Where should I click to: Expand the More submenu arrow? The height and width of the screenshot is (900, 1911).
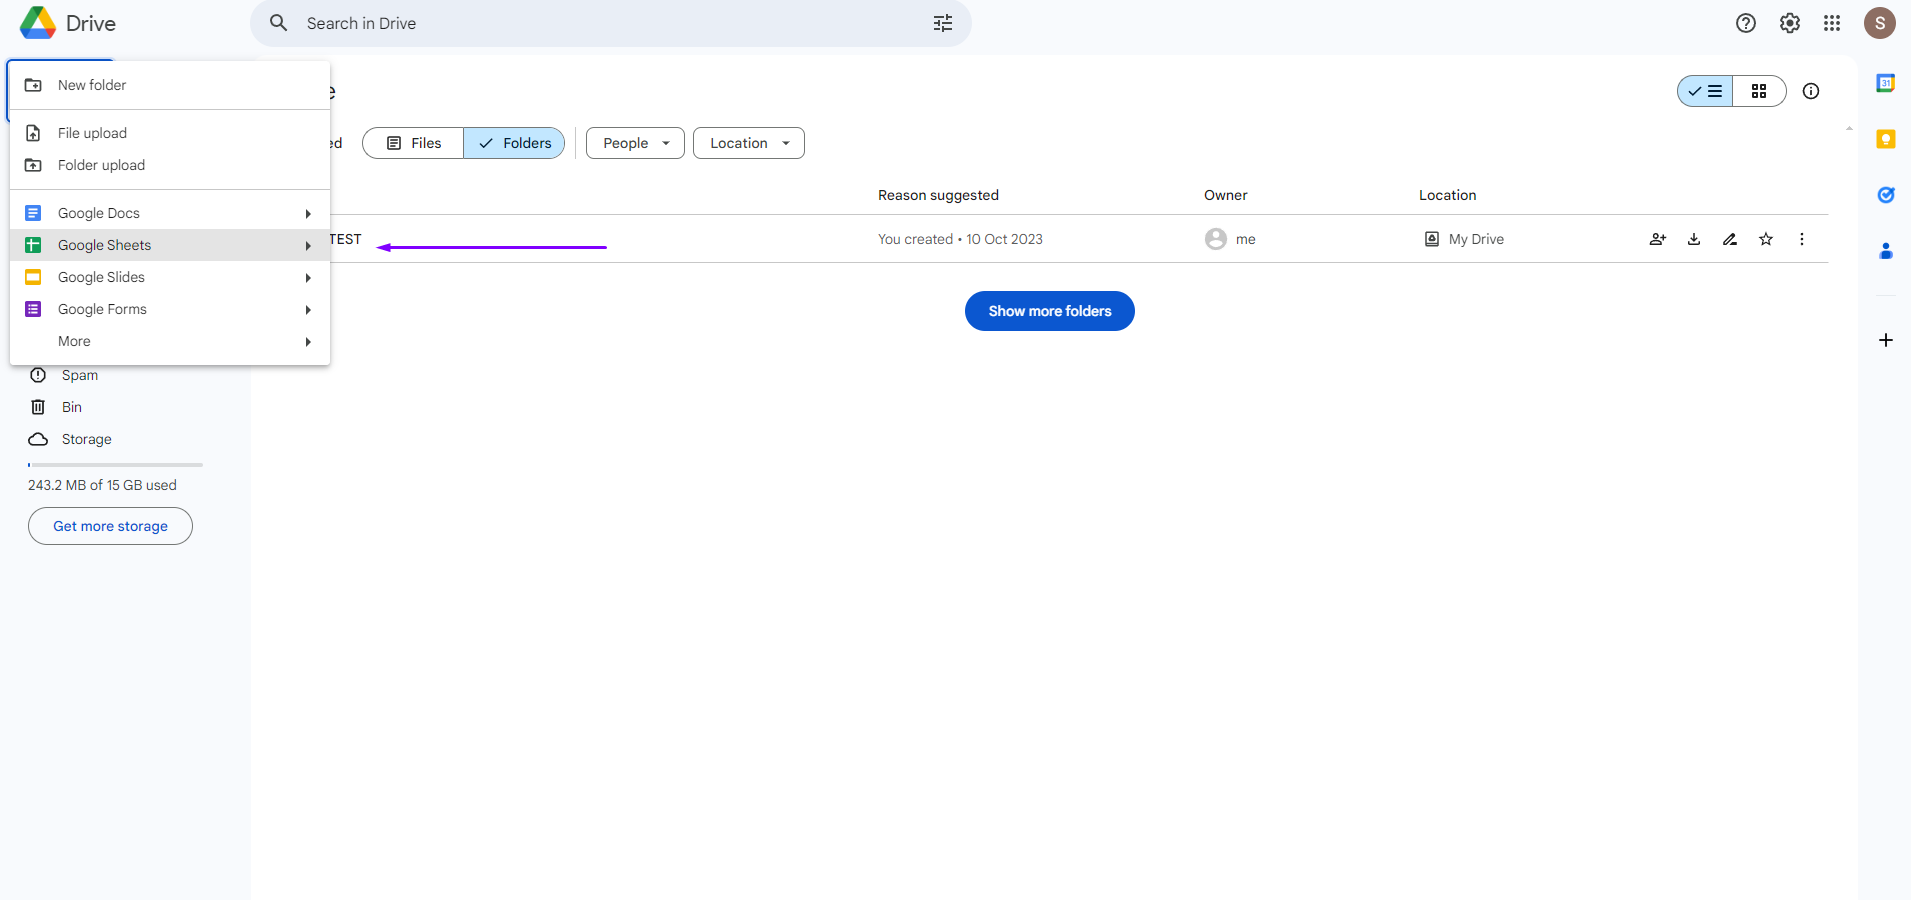pos(308,341)
